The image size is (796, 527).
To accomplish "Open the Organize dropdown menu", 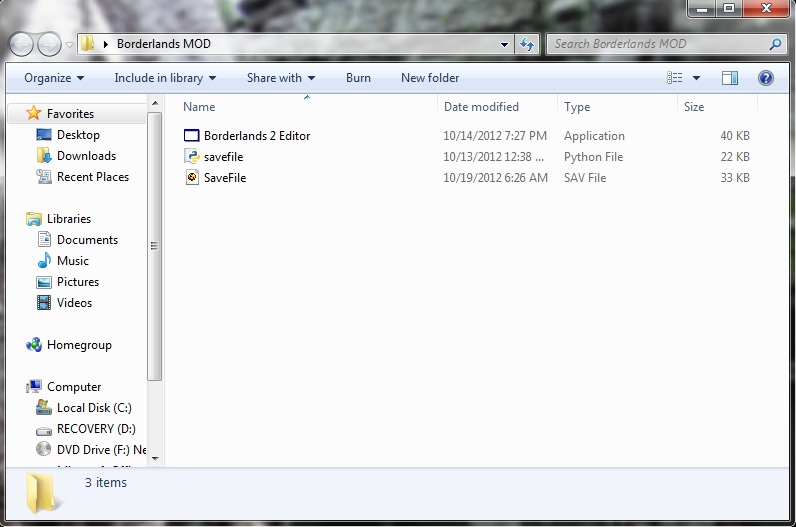I will pyautogui.click(x=54, y=78).
